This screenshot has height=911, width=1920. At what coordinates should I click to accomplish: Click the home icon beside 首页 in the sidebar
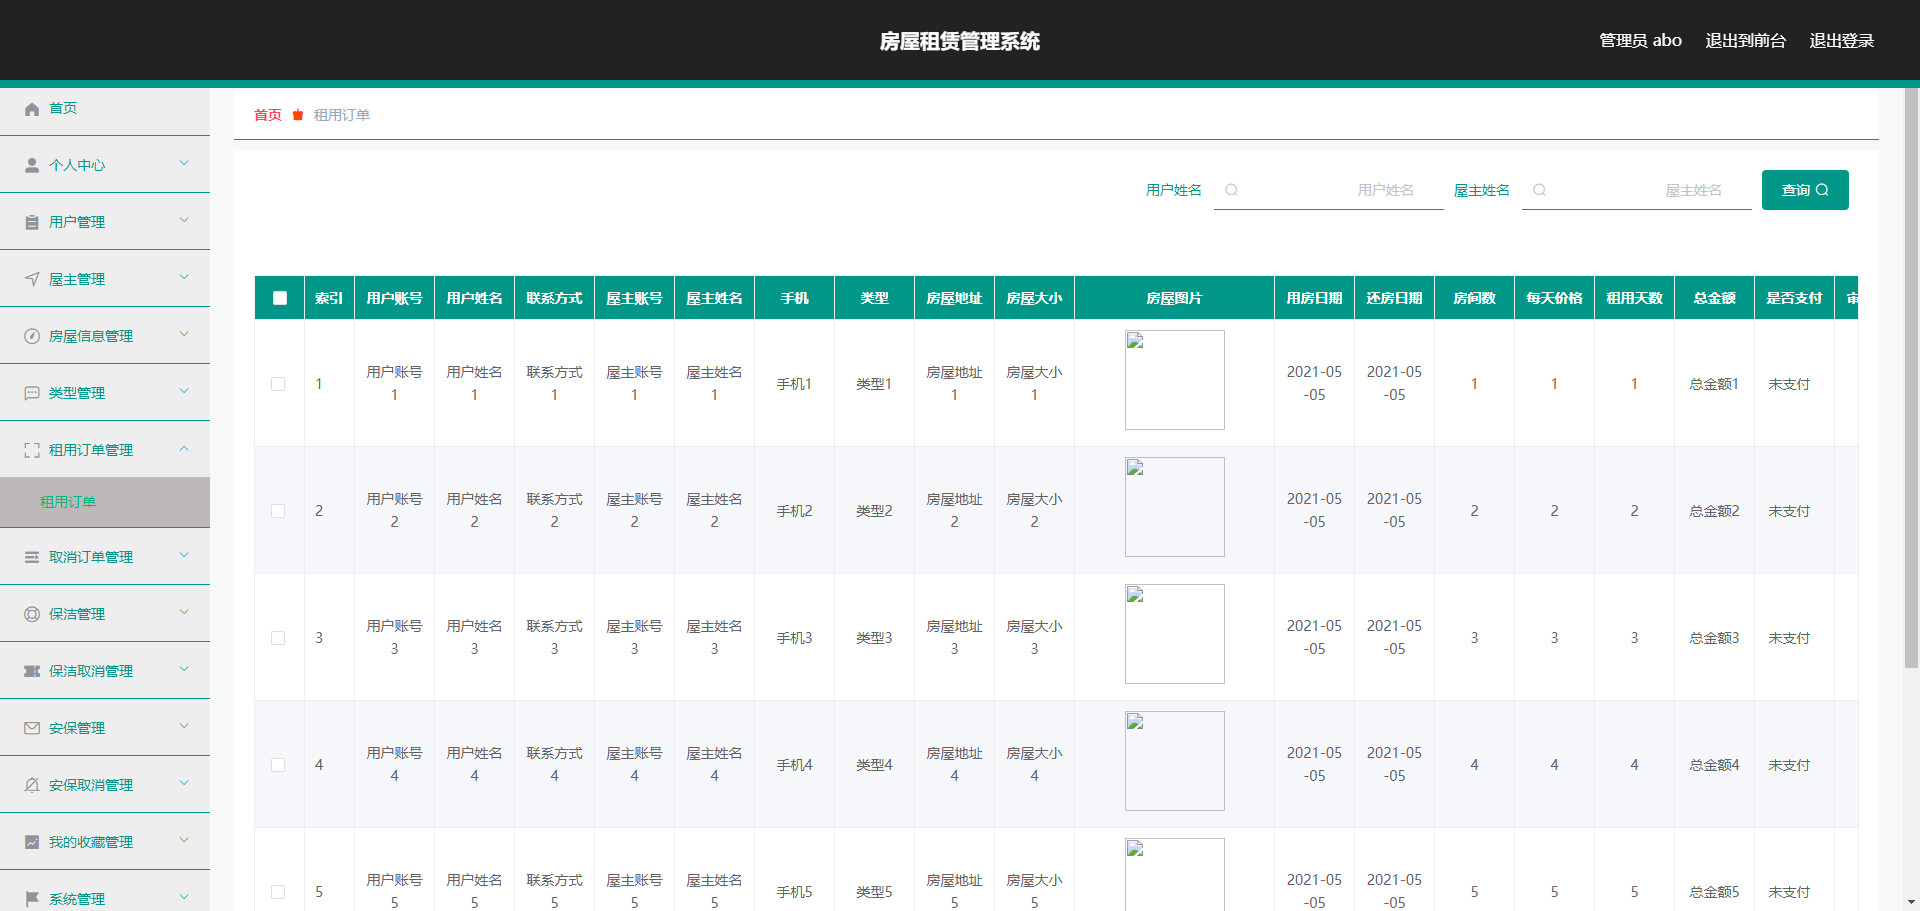(32, 109)
